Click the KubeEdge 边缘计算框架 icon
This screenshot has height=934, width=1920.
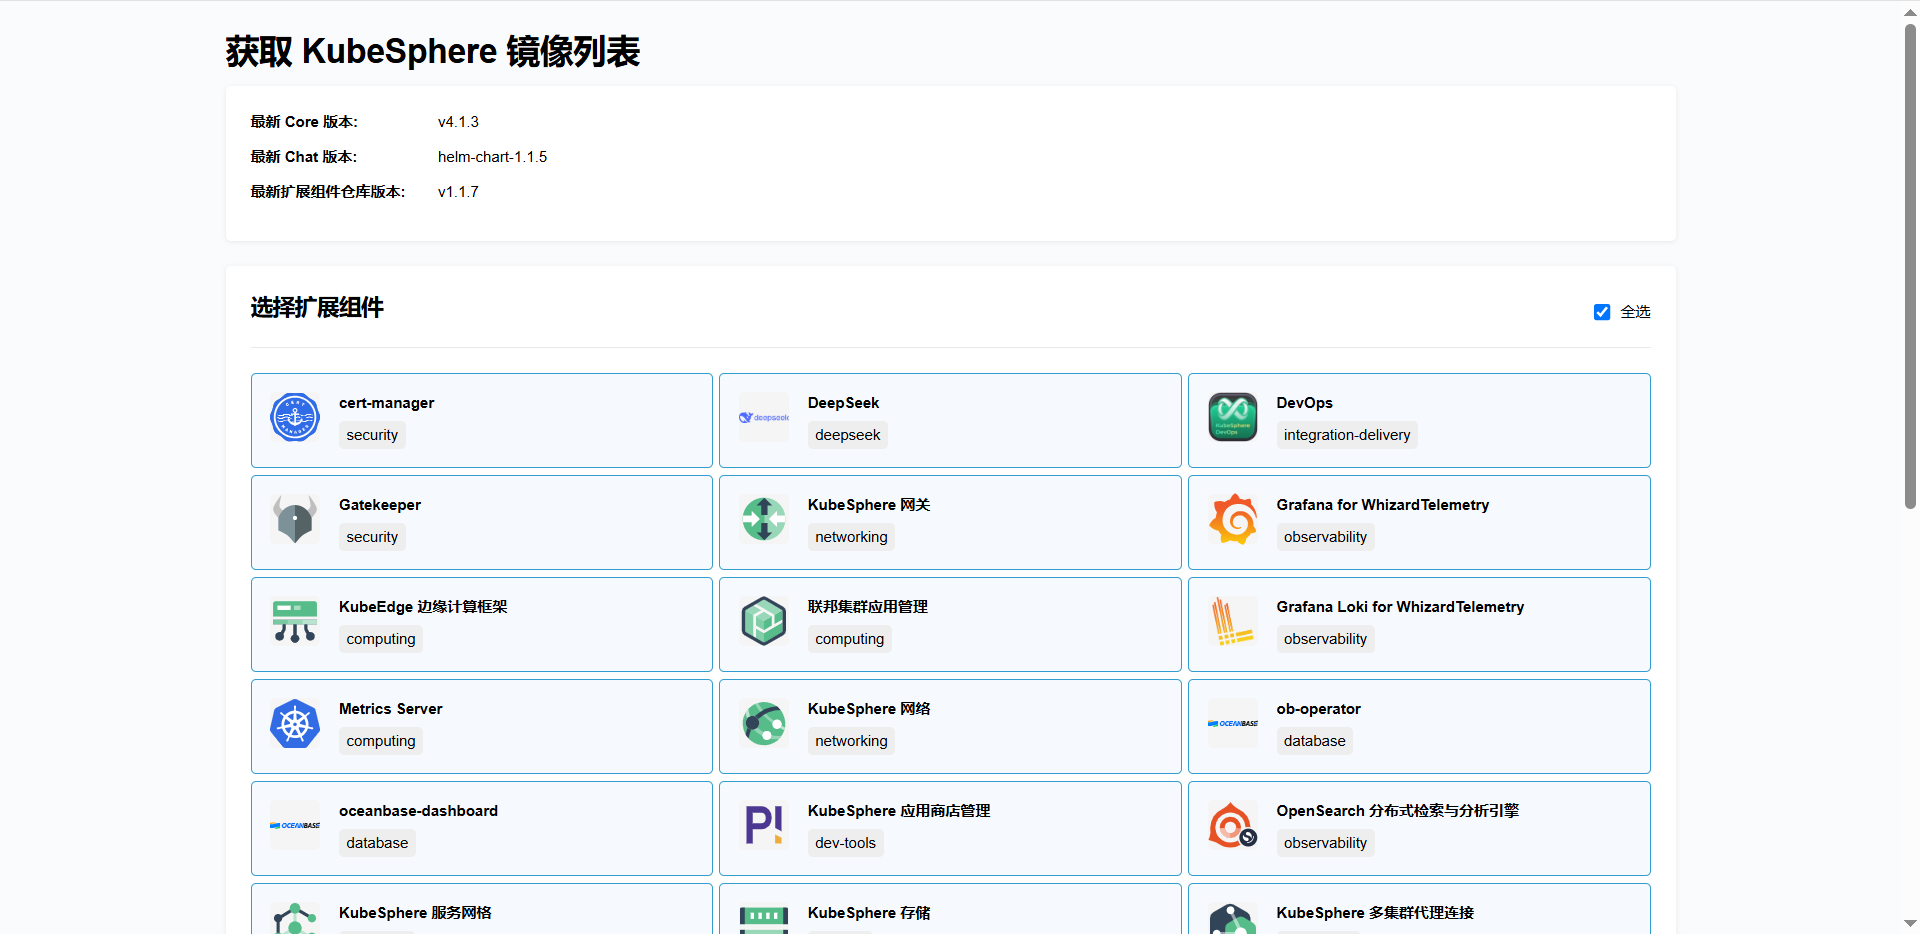click(295, 622)
